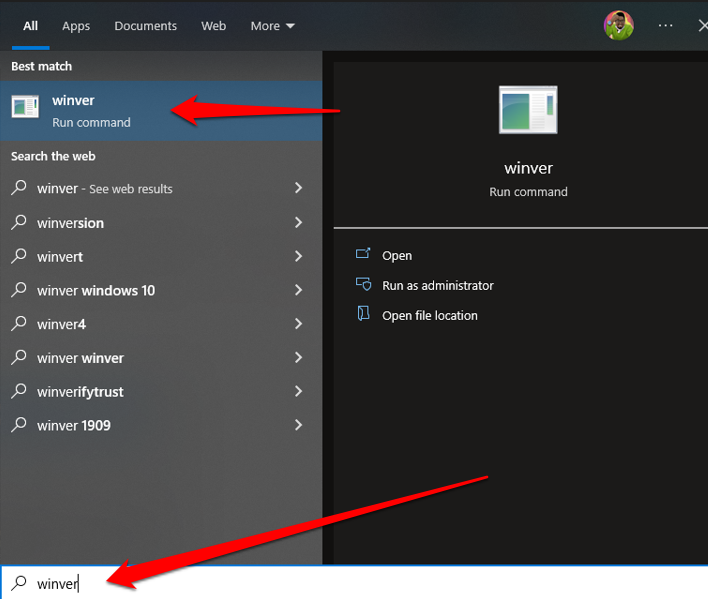
Task: Expand chevron next to winverifytrust
Action: click(298, 391)
